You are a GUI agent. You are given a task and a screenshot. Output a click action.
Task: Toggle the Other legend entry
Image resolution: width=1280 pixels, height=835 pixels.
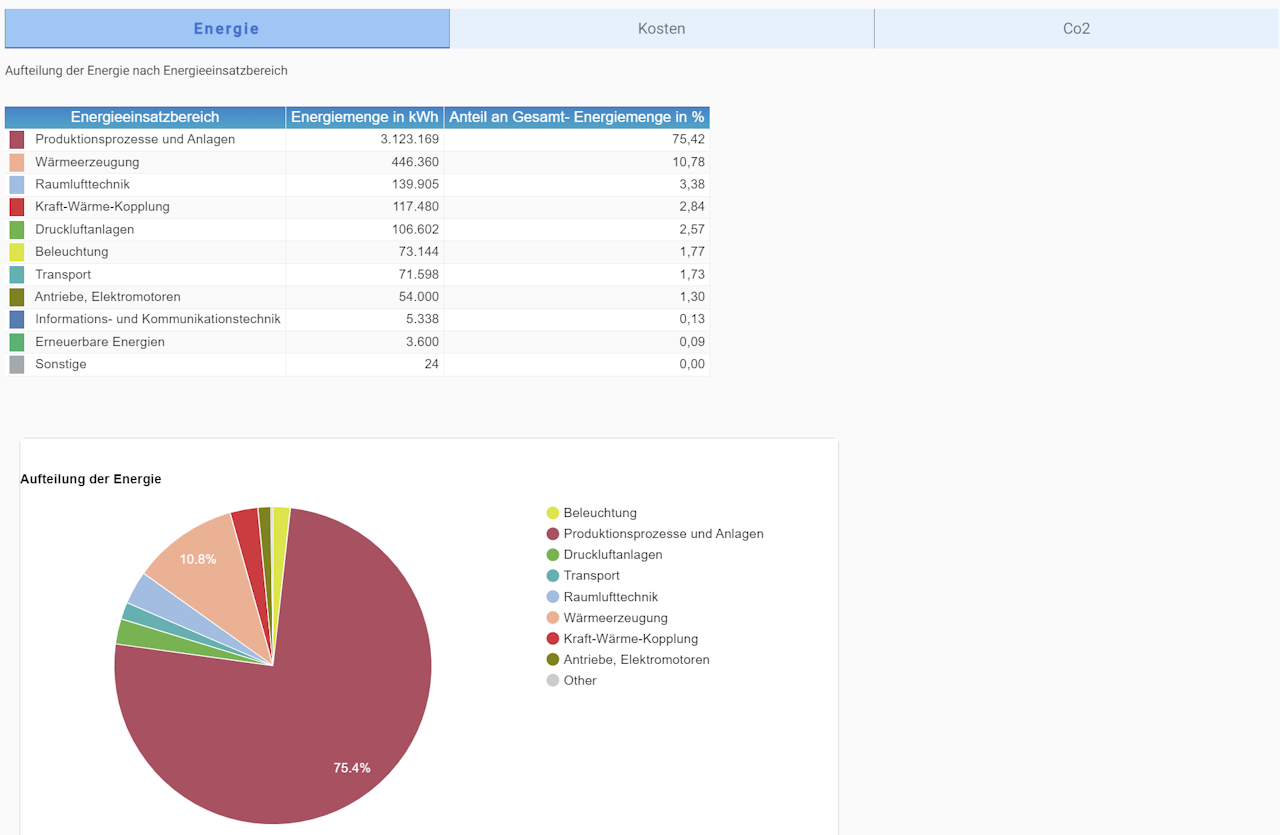tap(571, 681)
